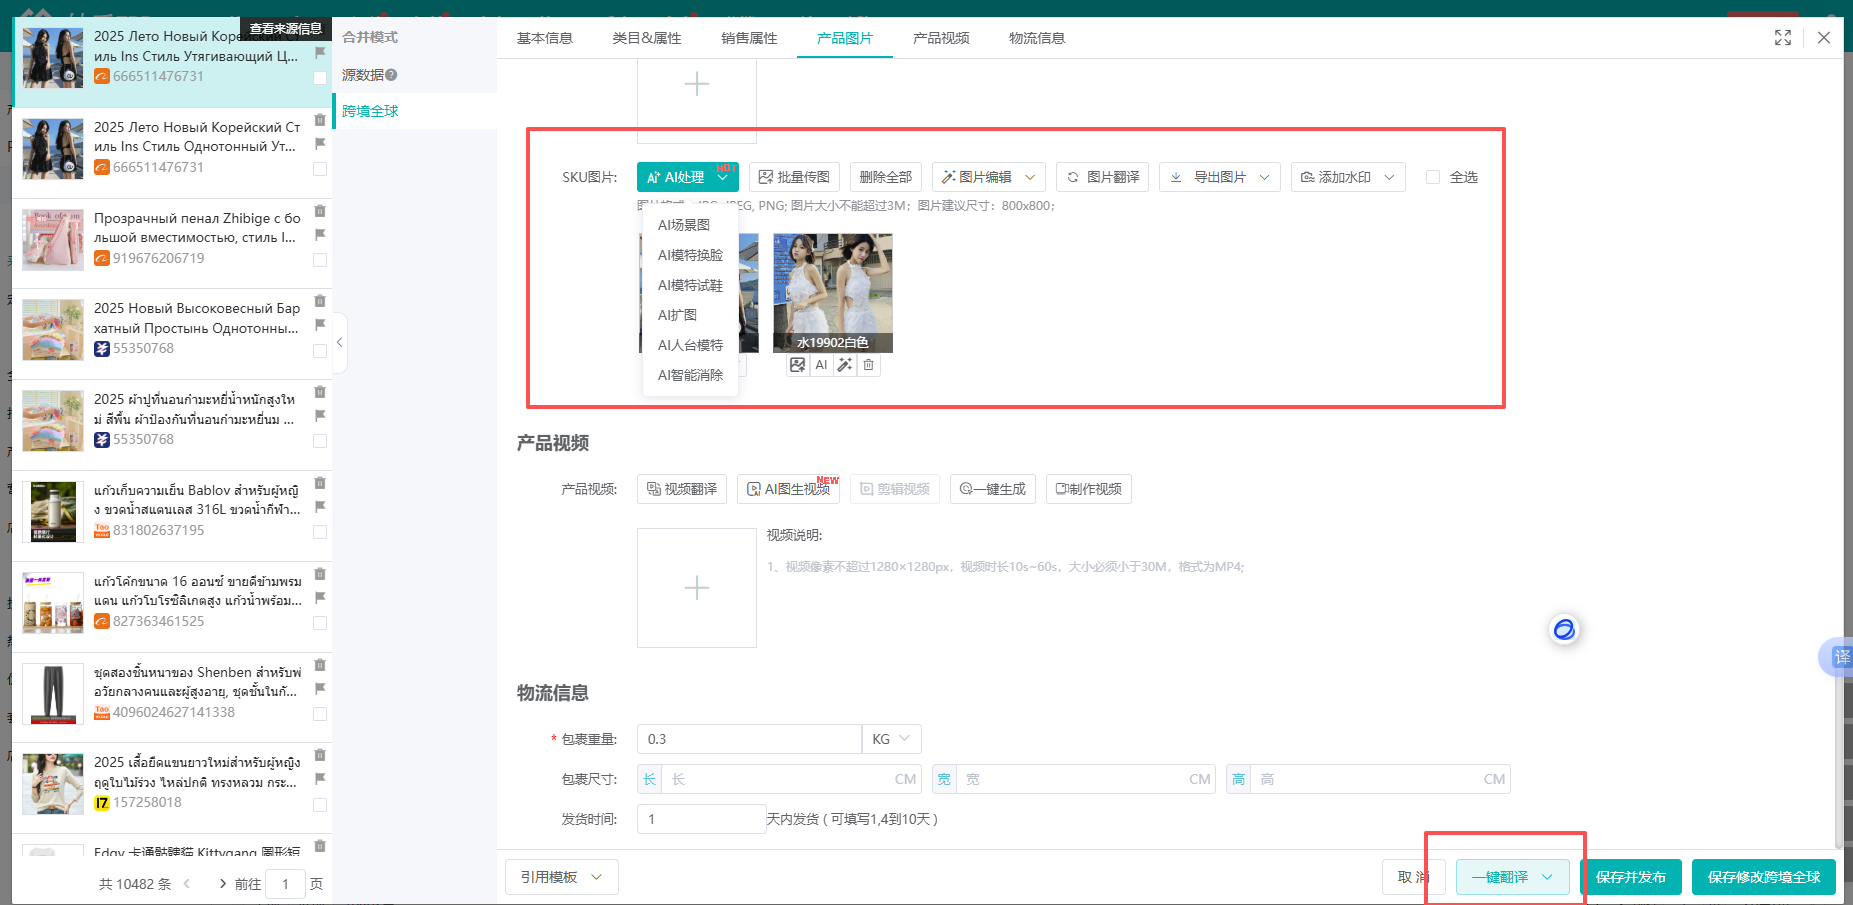Click the 保存并发布 button
This screenshot has width=1853, height=905.
coord(1630,877)
